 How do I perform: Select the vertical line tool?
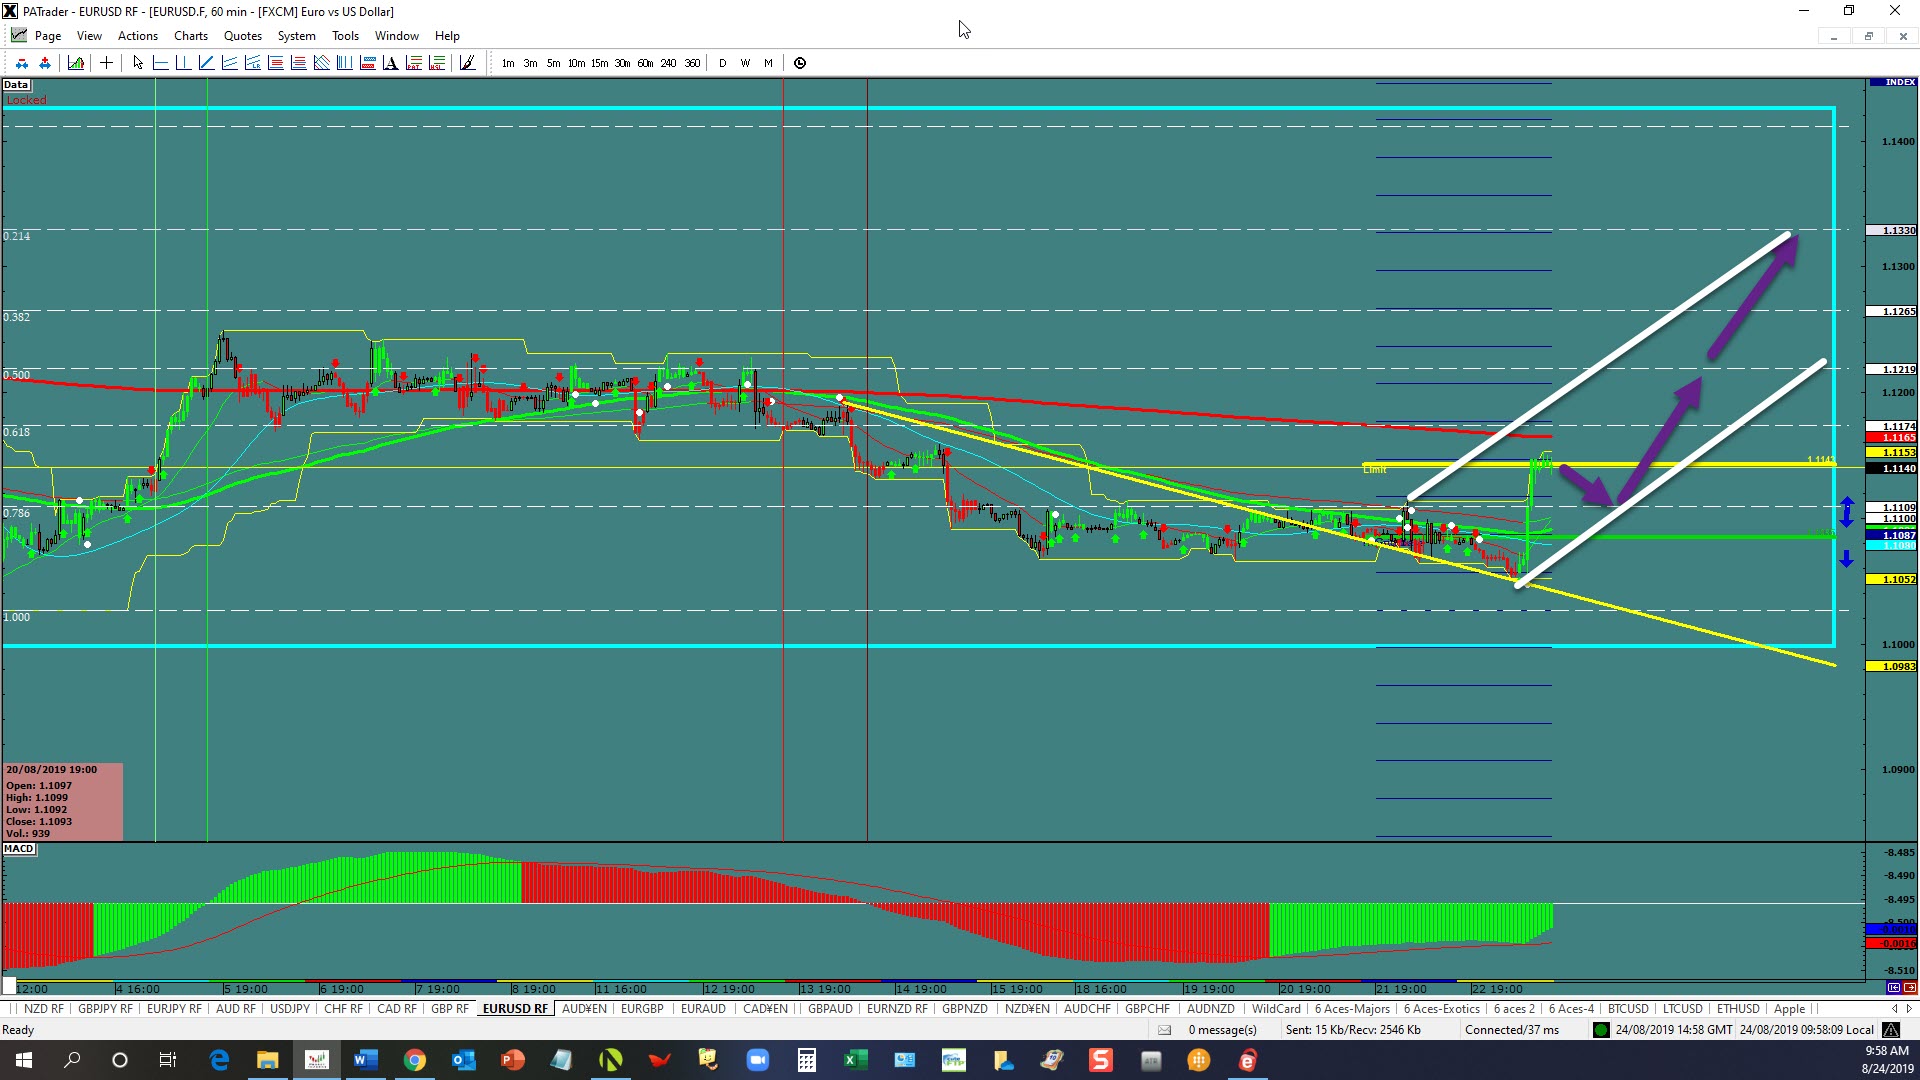coord(183,63)
